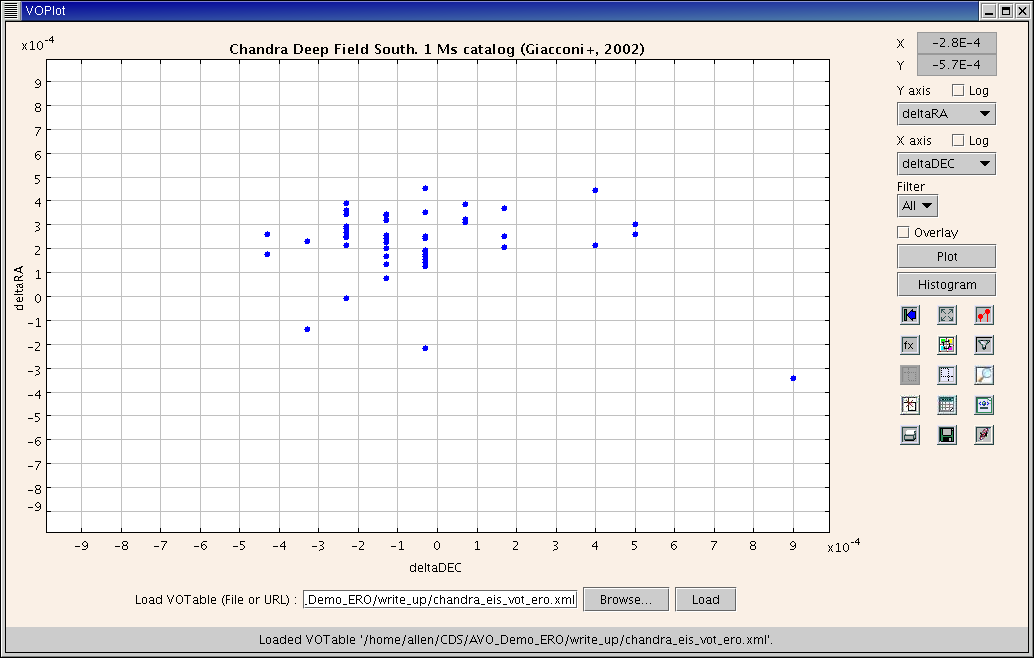Screen dimensions: 1034x658
Task: Click the four-arrow expand icon
Action: pyautogui.click(x=947, y=315)
